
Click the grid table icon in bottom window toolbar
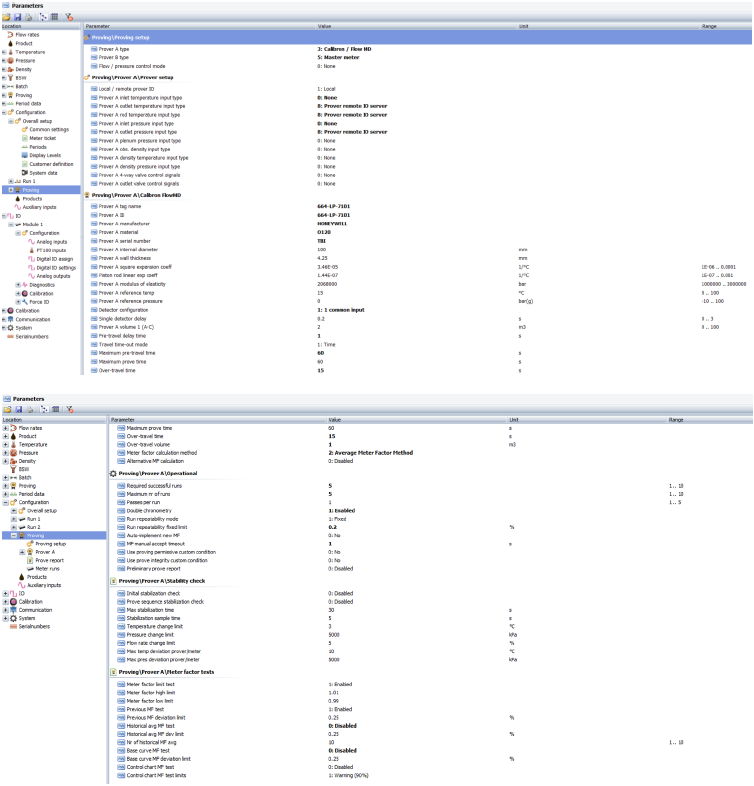pyautogui.click(x=56, y=410)
